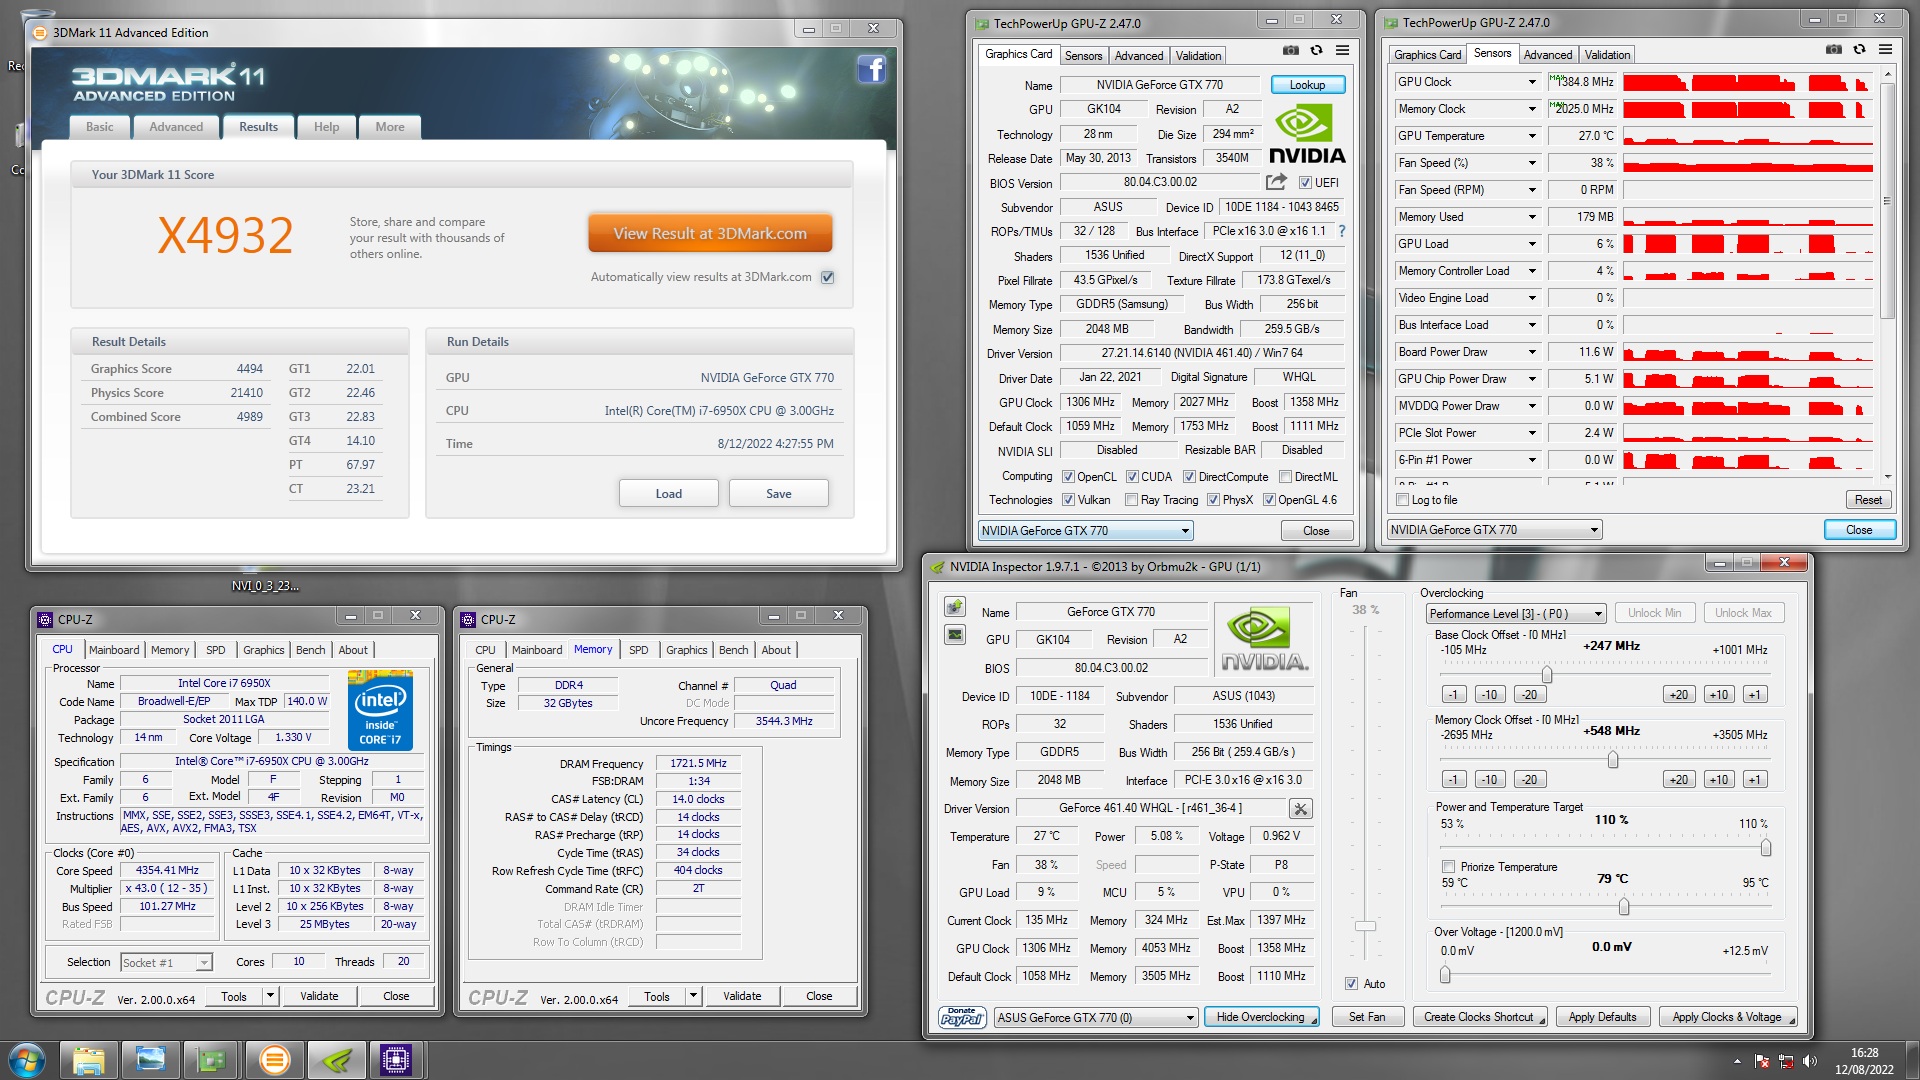The image size is (1920, 1080).
Task: Open Performance Level dropdown in NVIDIA Inspector
Action: (x=1515, y=613)
